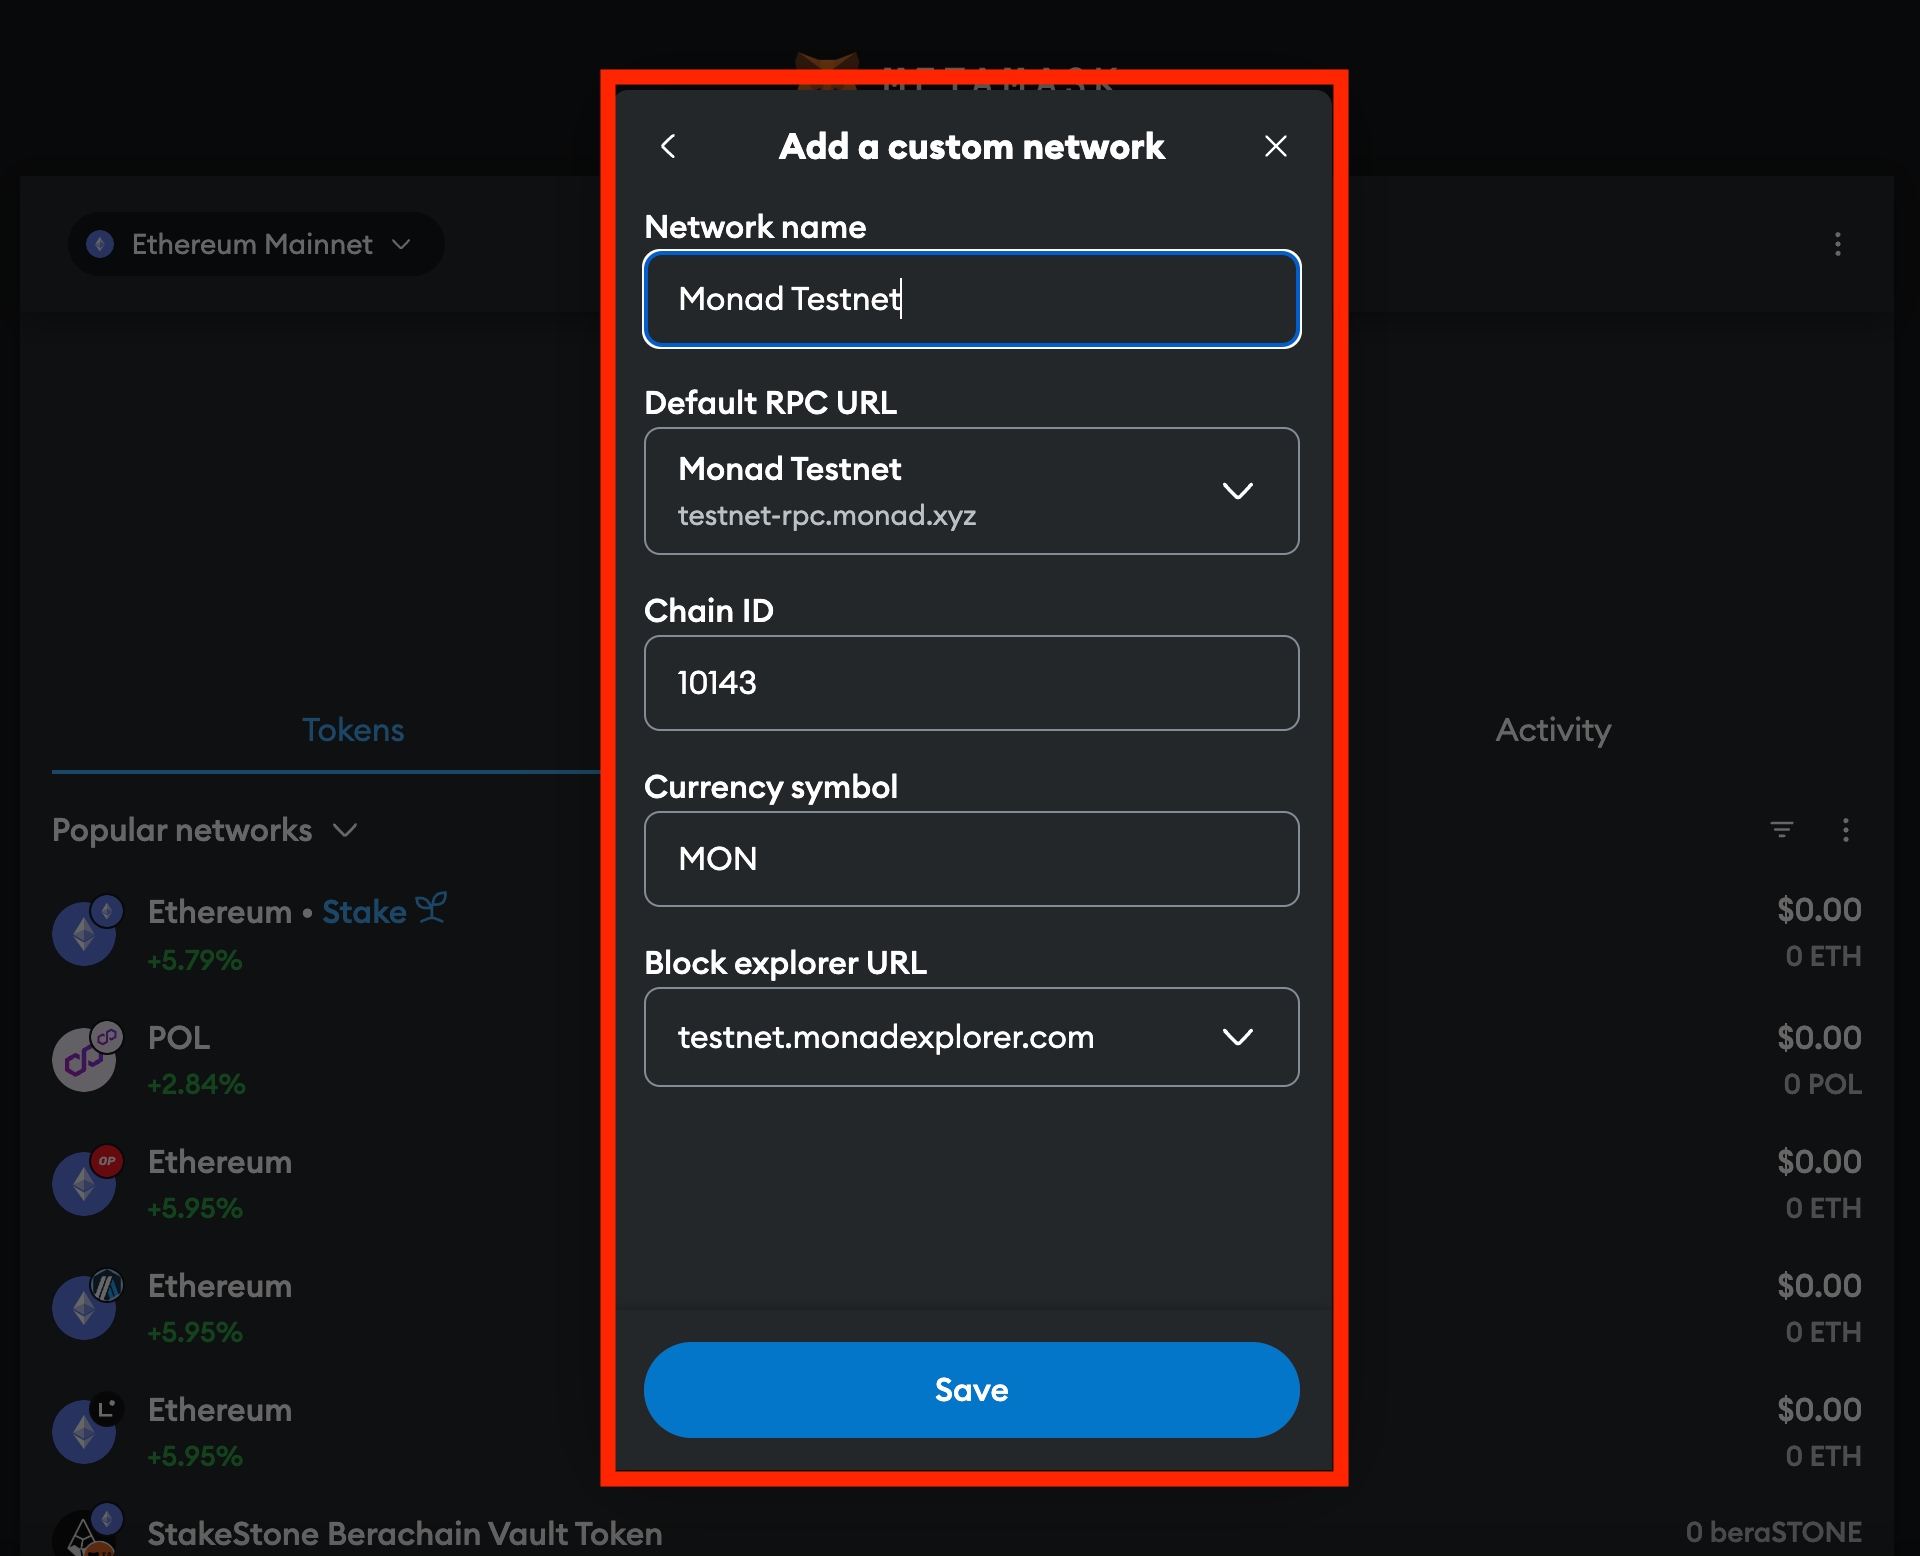
Task: Click the back arrow in the dialog header
Action: pos(668,147)
